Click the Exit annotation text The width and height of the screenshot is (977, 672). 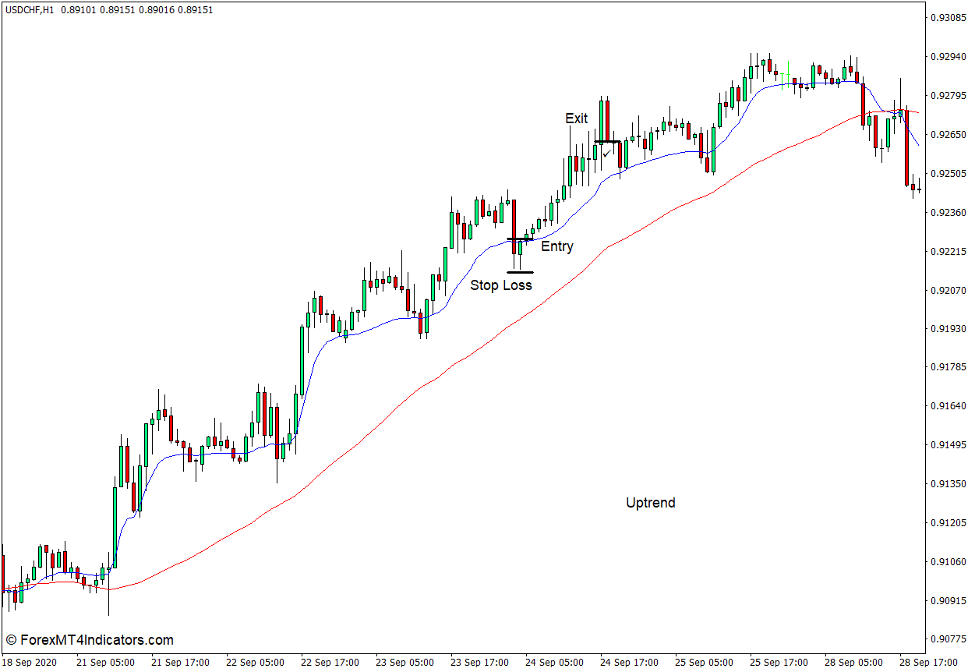coord(577,120)
